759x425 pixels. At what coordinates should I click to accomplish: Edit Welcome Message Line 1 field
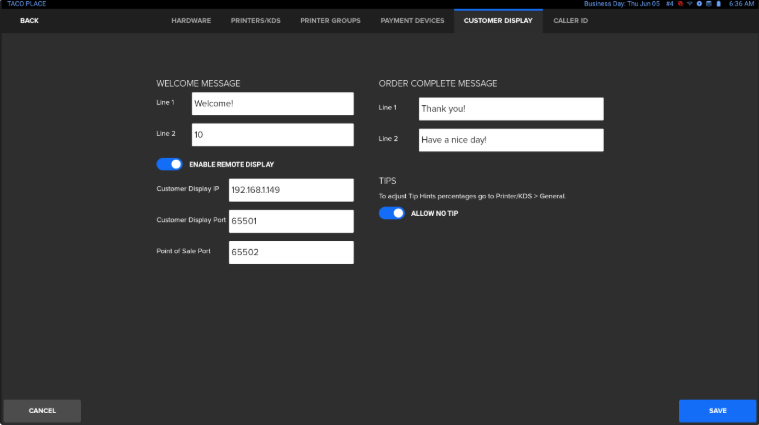[272, 104]
